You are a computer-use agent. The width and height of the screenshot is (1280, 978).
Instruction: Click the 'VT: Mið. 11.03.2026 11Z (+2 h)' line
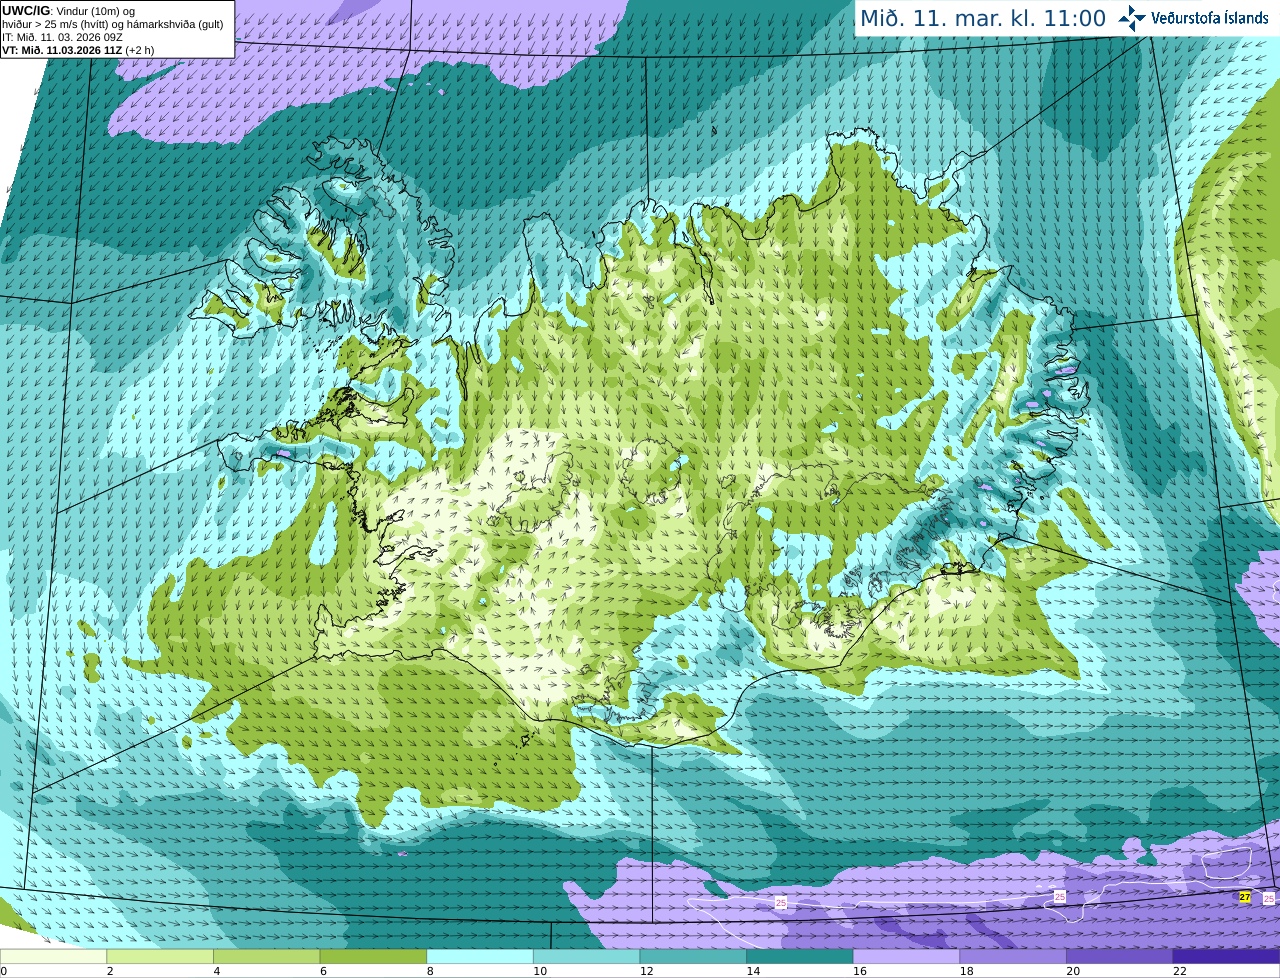(x=78, y=50)
